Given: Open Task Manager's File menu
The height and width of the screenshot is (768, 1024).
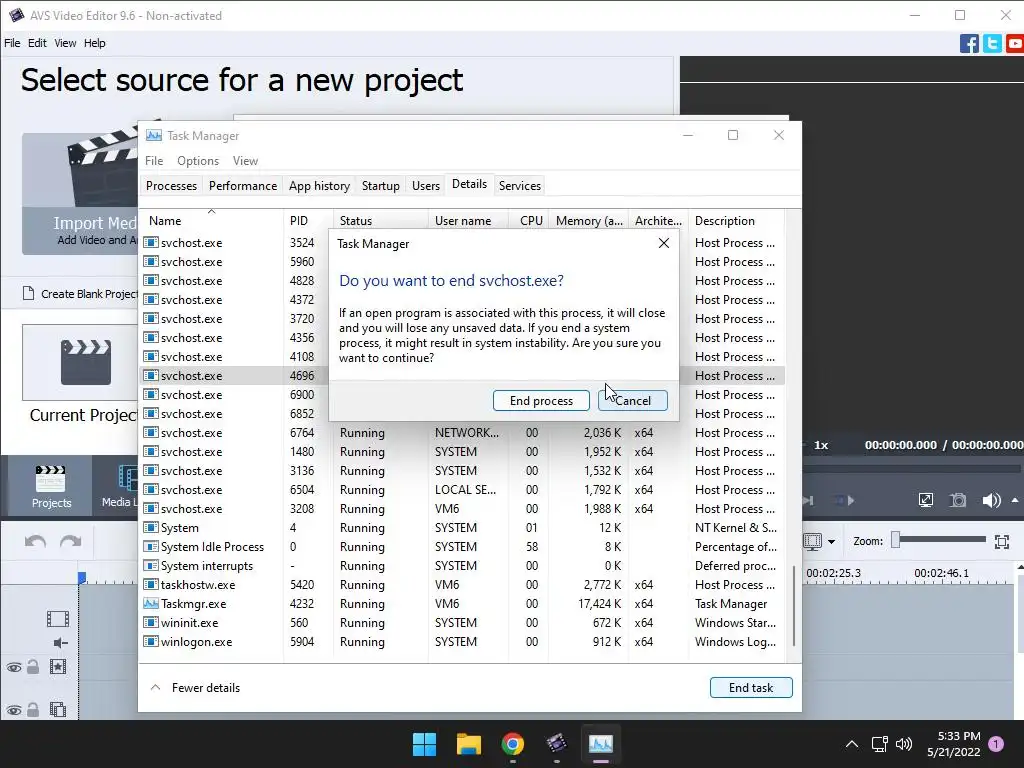Looking at the screenshot, I should 154,161.
